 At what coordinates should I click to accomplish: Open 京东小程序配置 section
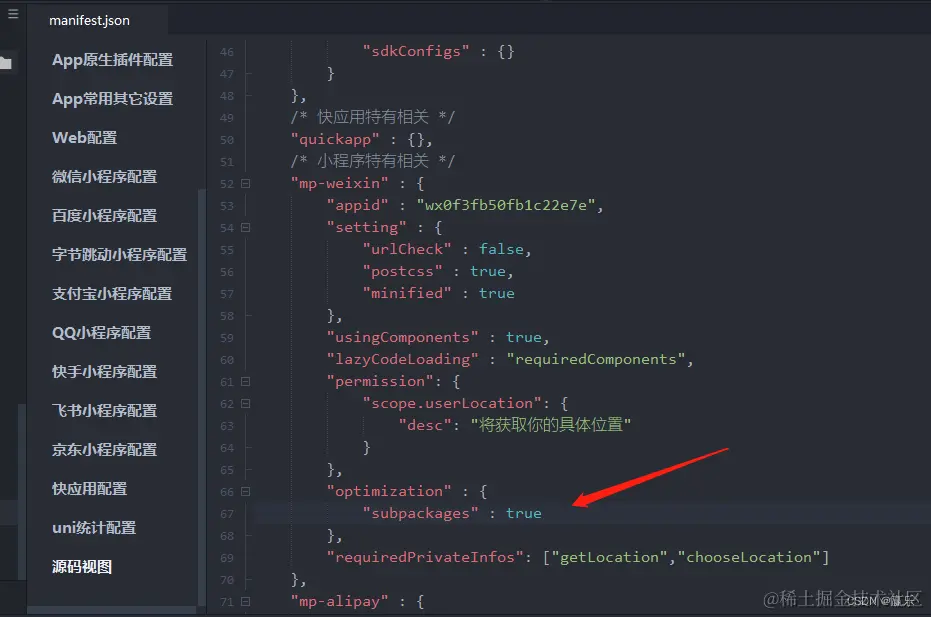[x=104, y=450]
